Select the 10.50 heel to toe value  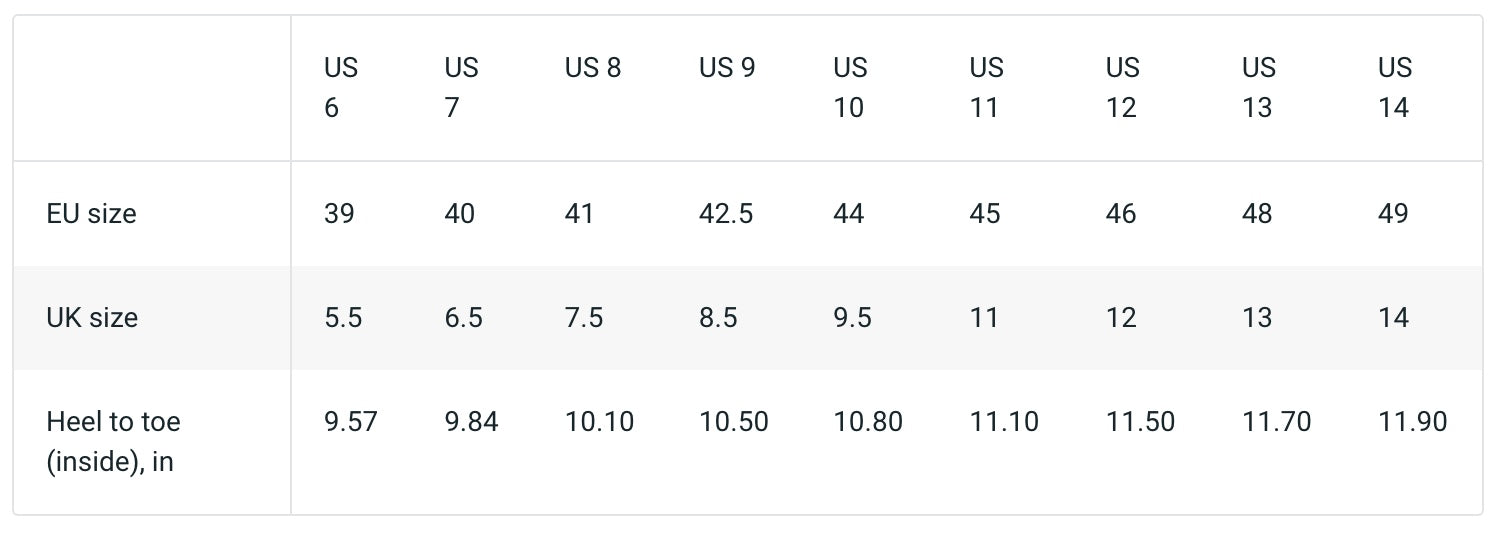pos(734,422)
